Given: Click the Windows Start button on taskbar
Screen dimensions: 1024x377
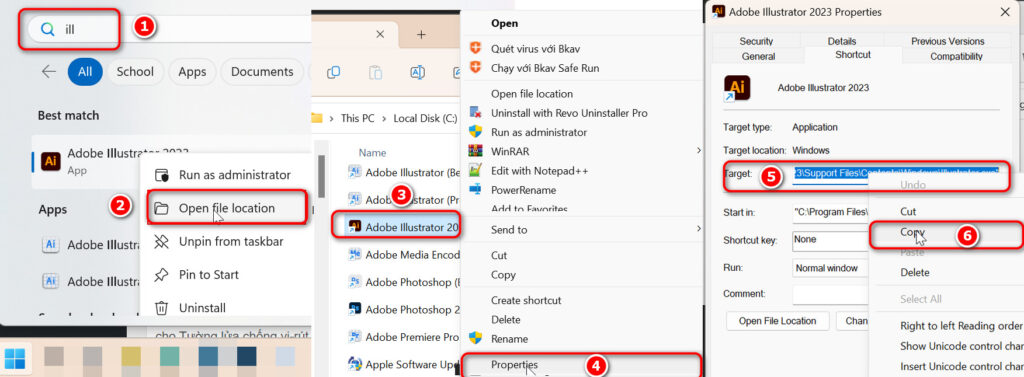Looking at the screenshot, I should (14, 358).
